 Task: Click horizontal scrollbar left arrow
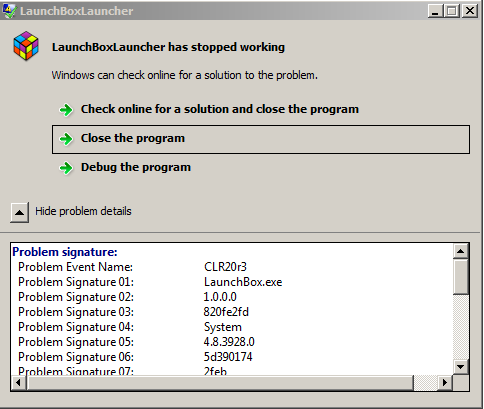[19, 382]
